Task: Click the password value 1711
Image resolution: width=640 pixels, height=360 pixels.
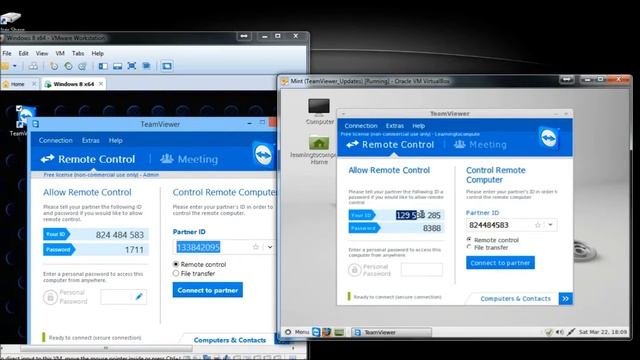Action: pyautogui.click(x=134, y=250)
